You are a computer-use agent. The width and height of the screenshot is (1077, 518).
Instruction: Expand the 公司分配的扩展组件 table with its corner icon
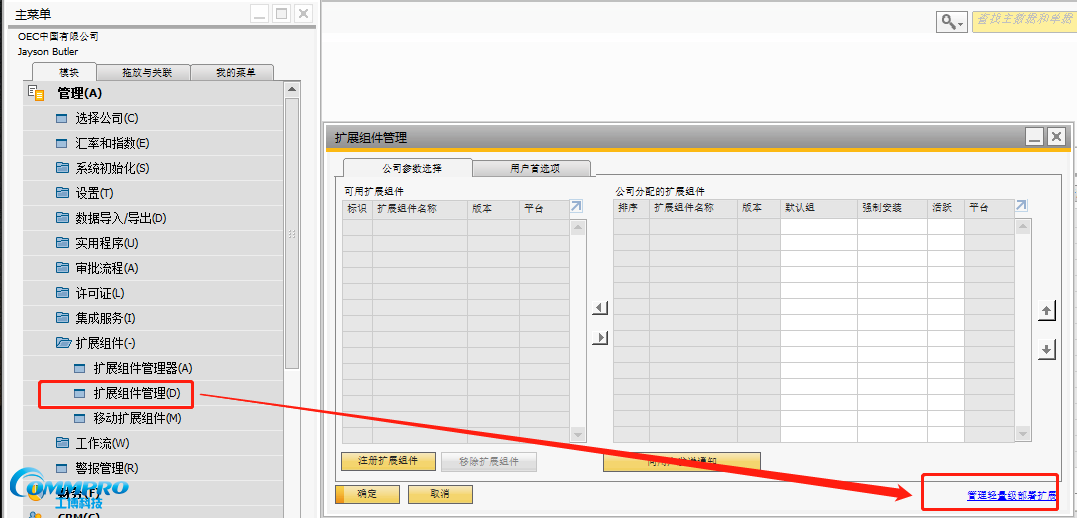pos(1021,207)
